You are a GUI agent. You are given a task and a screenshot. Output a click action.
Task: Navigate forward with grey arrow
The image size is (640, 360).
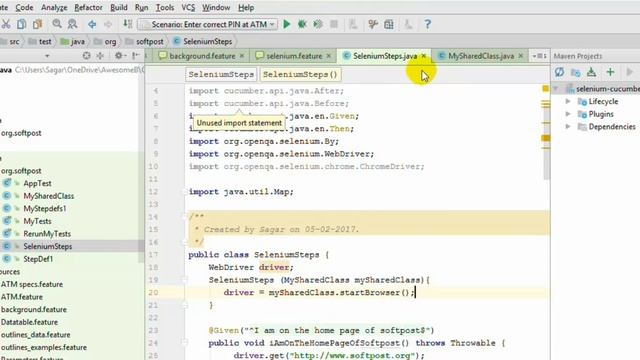click(x=108, y=24)
